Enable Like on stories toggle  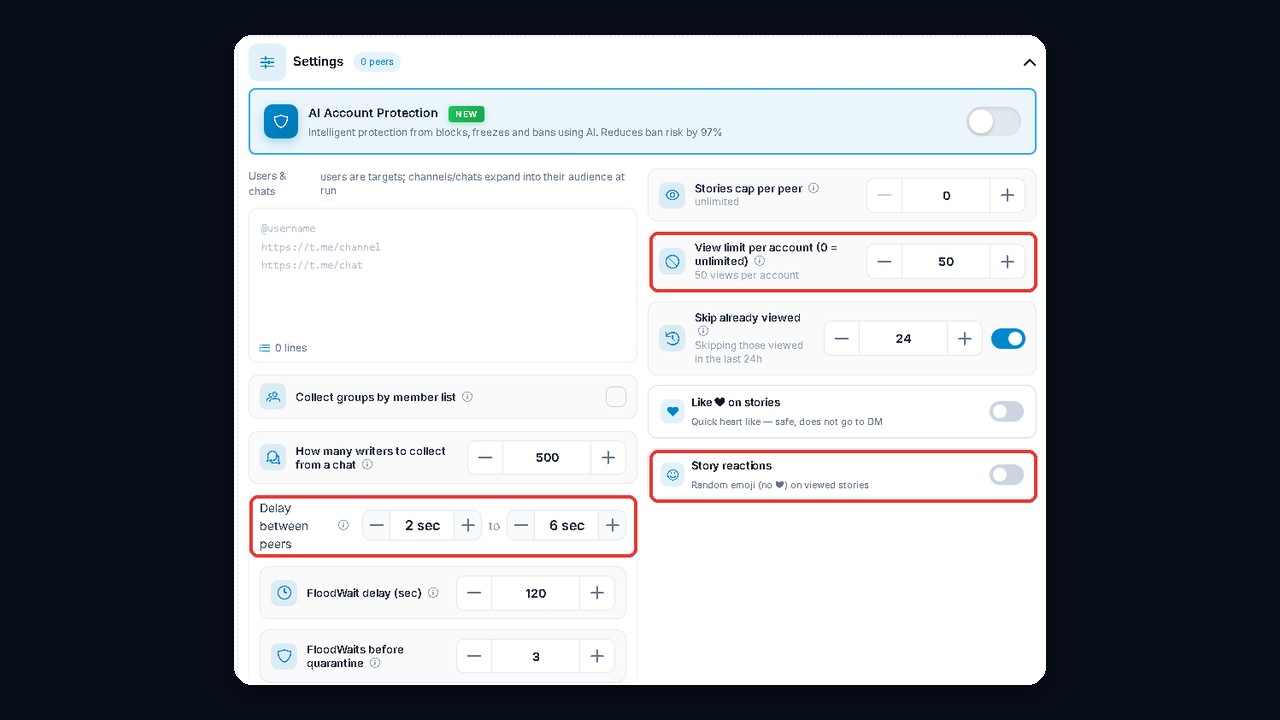pyautogui.click(x=1007, y=411)
